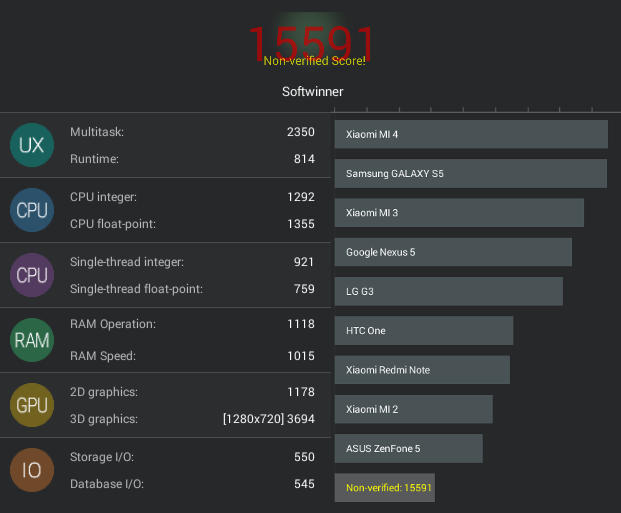Click the purple single-thread CPU icon
The width and height of the screenshot is (621, 513).
pyautogui.click(x=32, y=275)
